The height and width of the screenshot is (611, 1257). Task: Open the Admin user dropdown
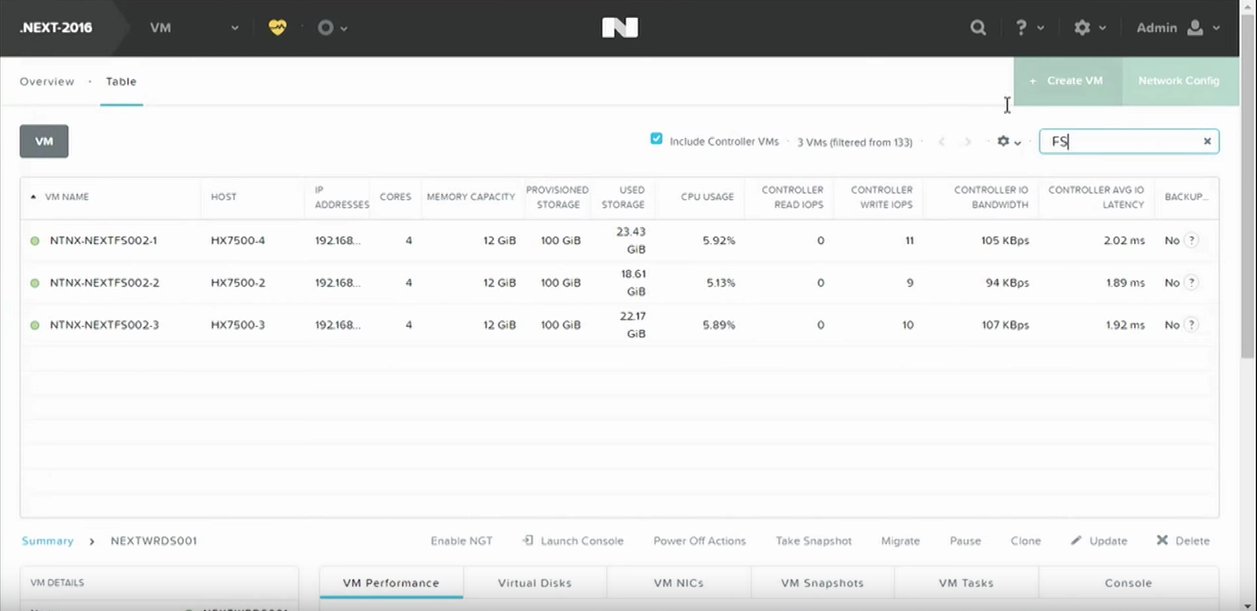click(x=1178, y=28)
